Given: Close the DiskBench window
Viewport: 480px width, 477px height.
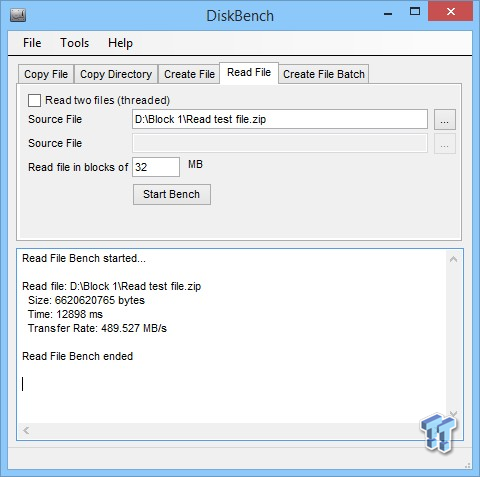Looking at the screenshot, I should pyautogui.click(x=450, y=12).
